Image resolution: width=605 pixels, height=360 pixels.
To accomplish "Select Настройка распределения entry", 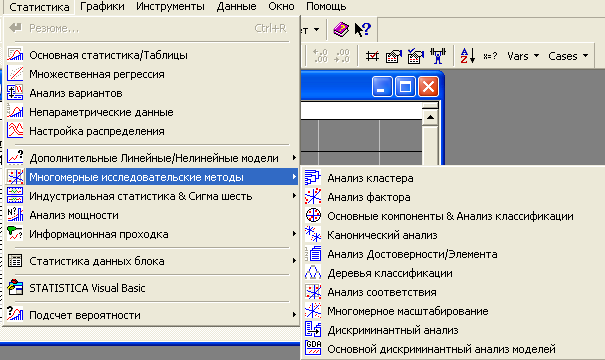I will point(151,131).
